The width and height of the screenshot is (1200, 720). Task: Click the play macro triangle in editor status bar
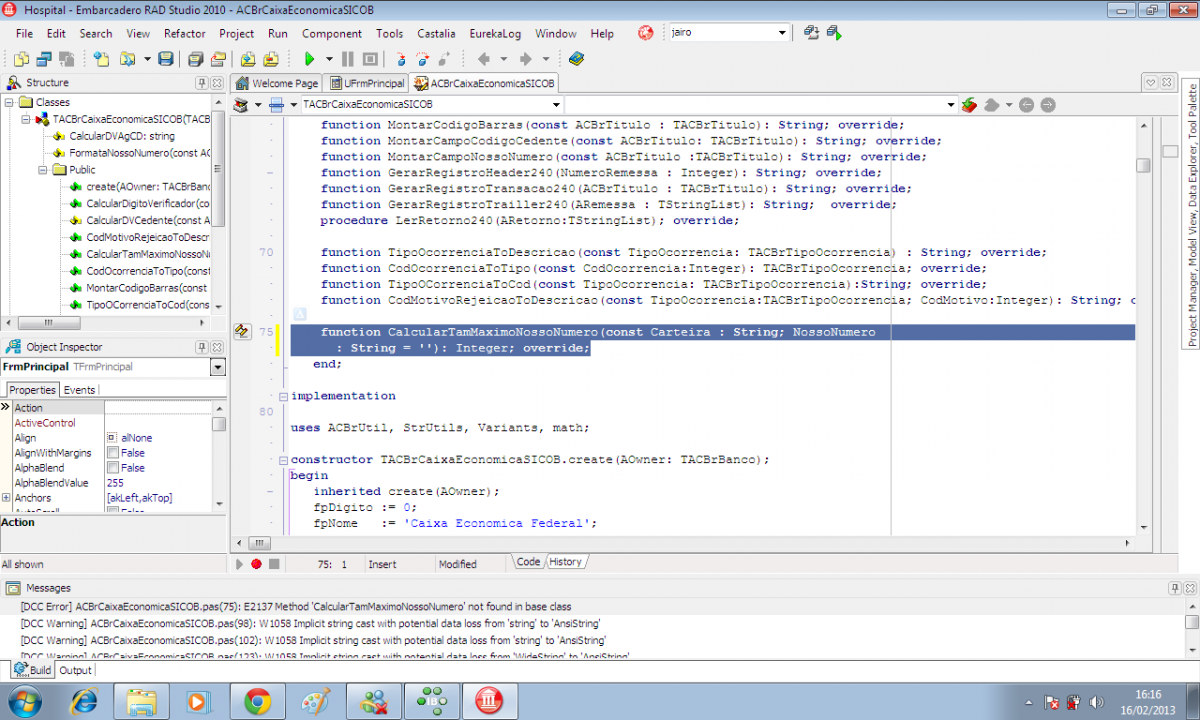point(239,564)
